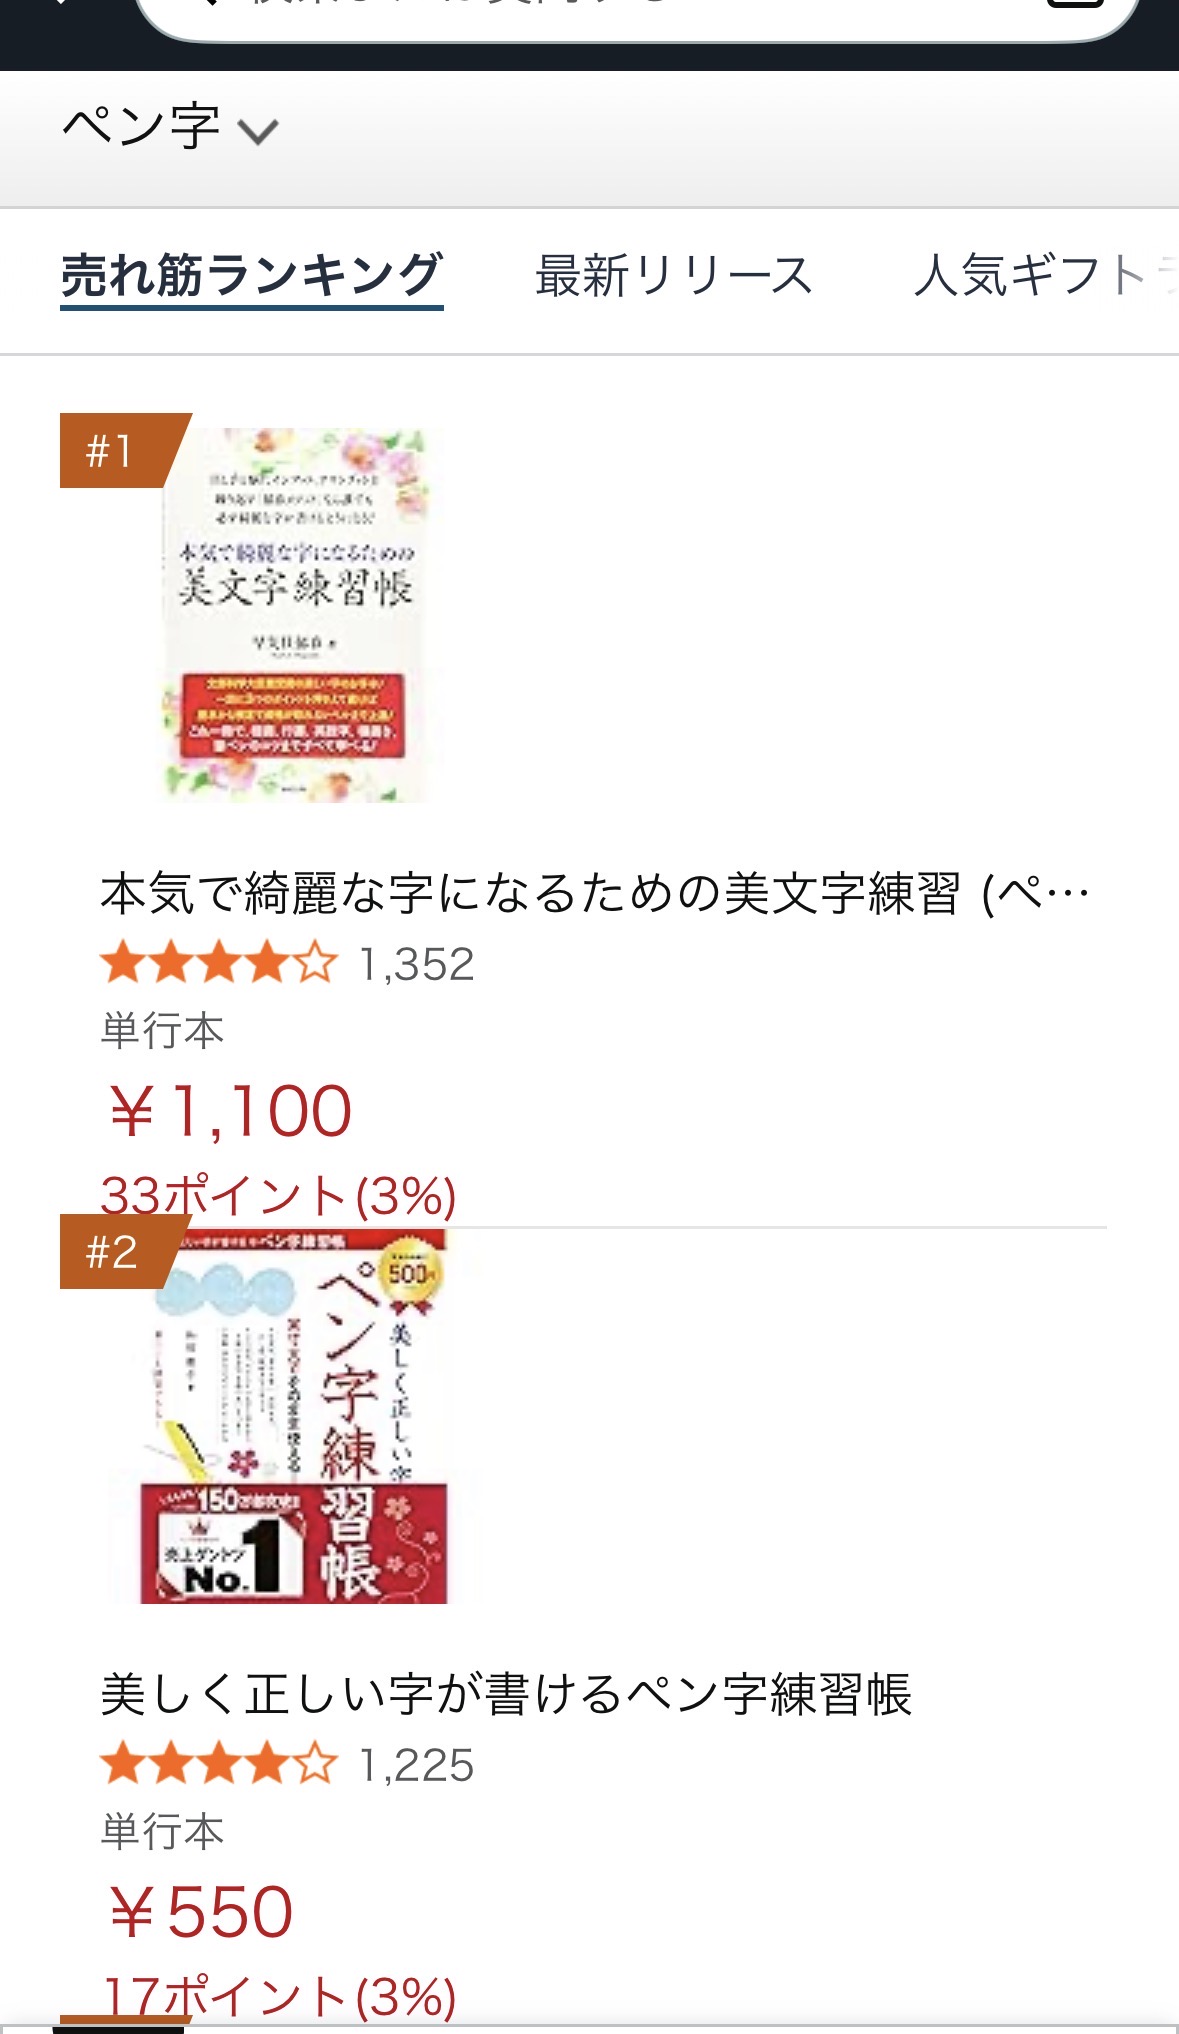View the 1,225 reviews count

pyautogui.click(x=417, y=1765)
